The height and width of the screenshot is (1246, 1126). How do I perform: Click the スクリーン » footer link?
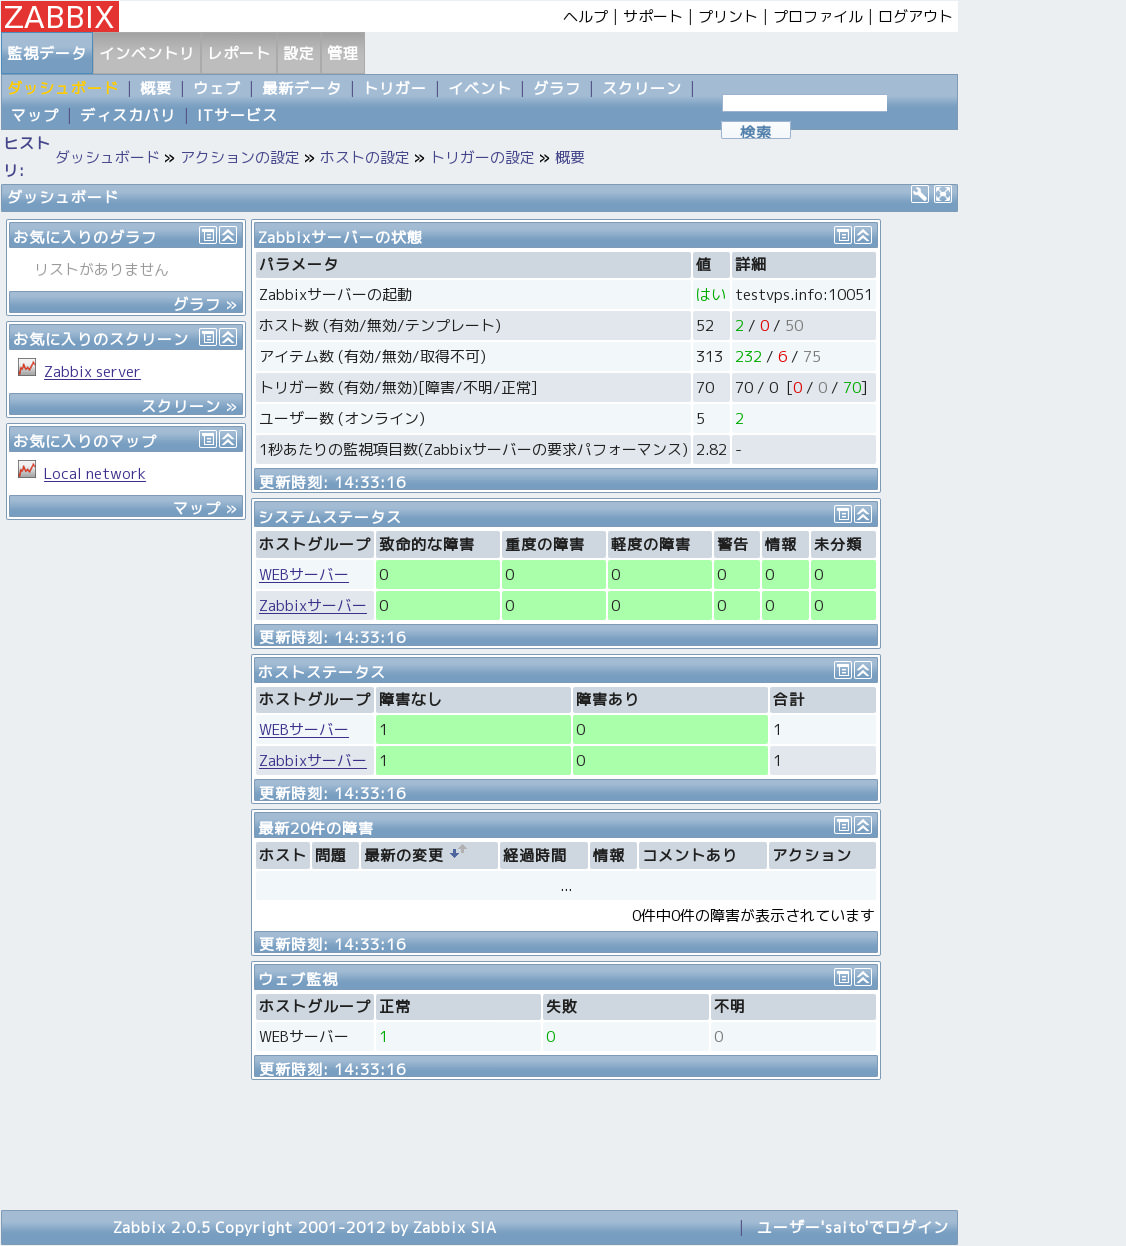click(189, 405)
